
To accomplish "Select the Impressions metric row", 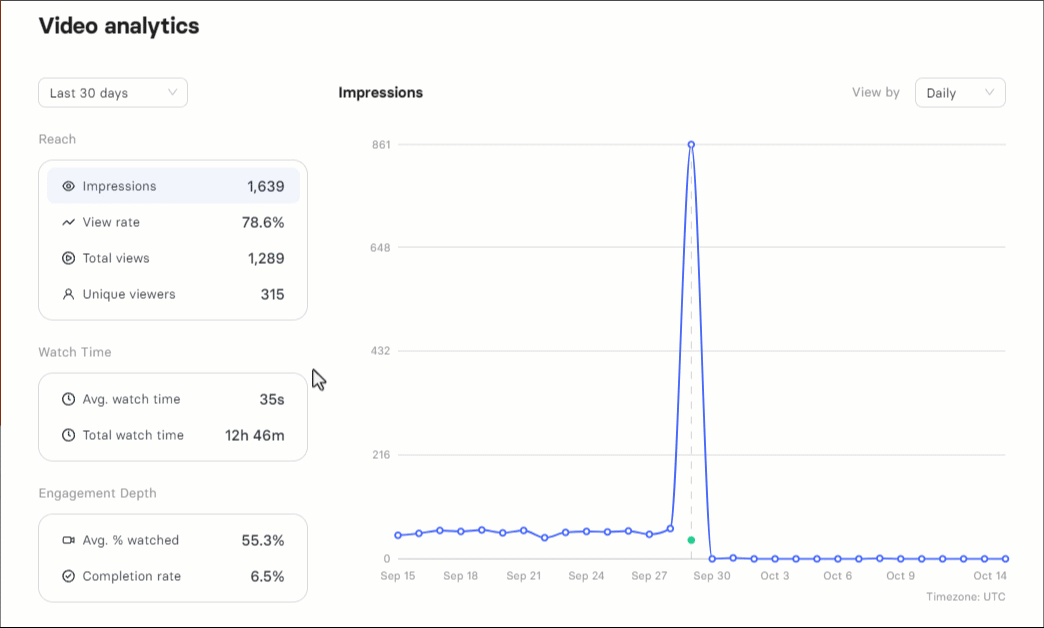I will (173, 186).
